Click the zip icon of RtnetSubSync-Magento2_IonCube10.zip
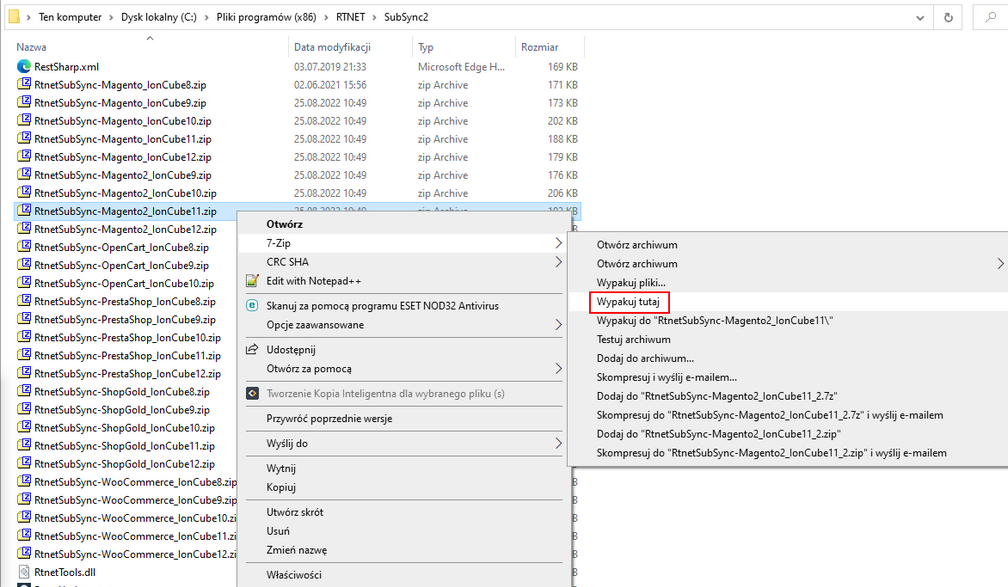This screenshot has width=1008, height=587. [24, 192]
